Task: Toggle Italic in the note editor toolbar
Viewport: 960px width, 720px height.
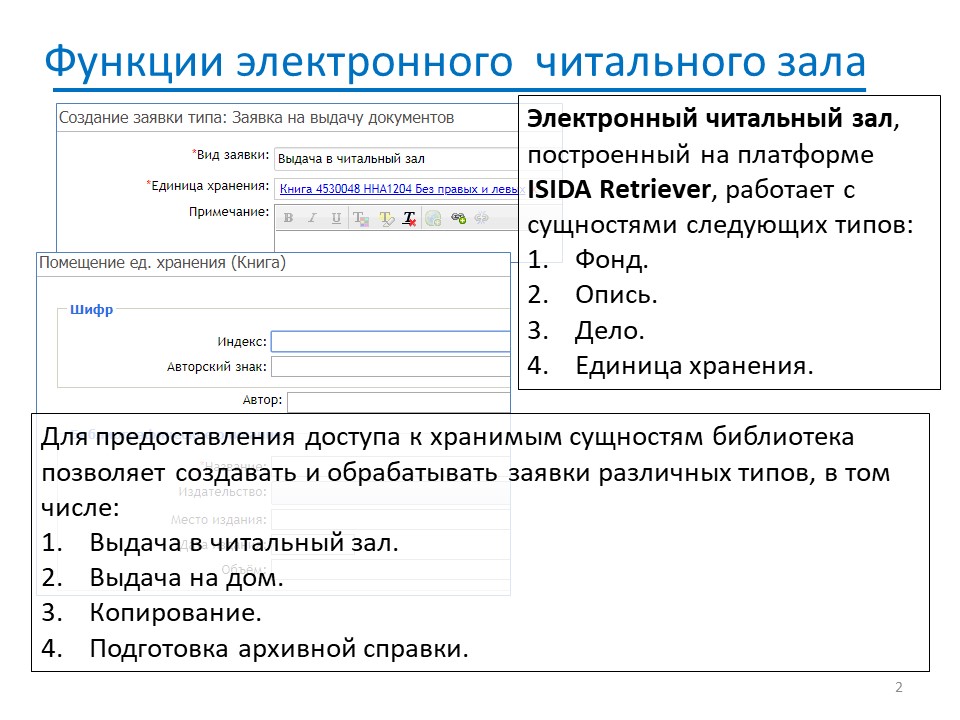Action: 312,218
